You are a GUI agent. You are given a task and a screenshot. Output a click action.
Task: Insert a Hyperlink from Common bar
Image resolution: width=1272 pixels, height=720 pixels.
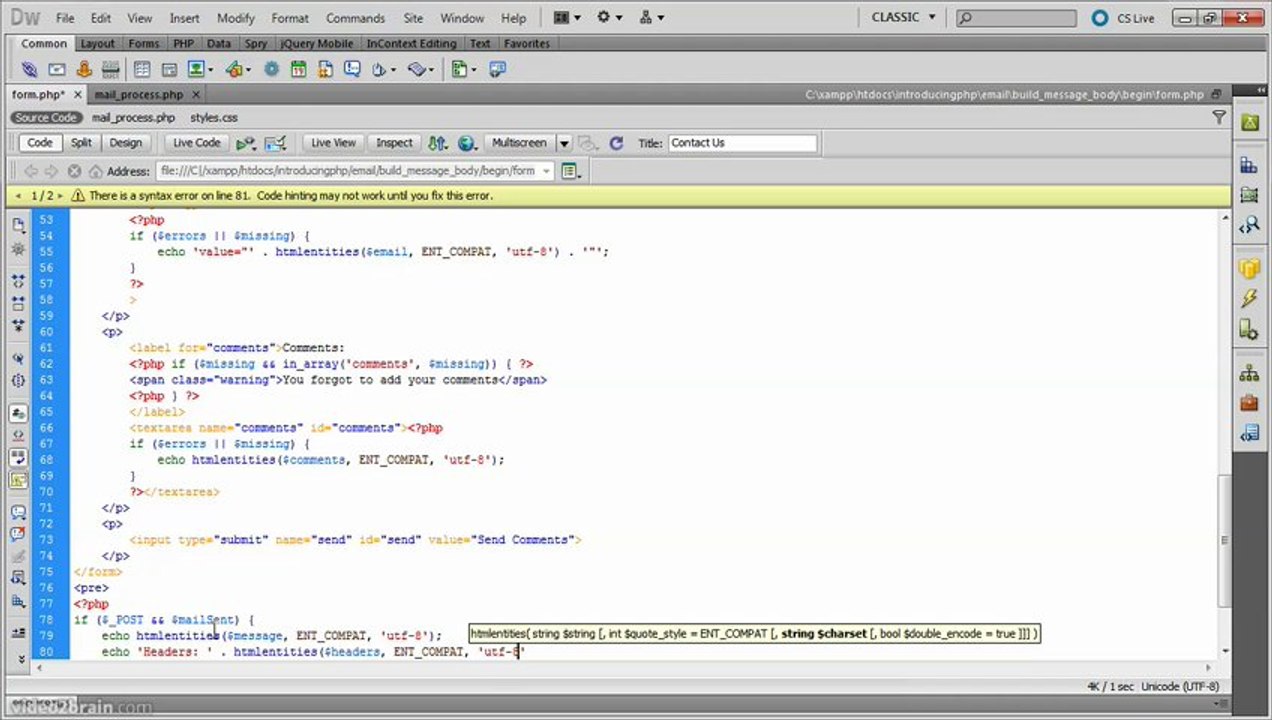[x=30, y=69]
